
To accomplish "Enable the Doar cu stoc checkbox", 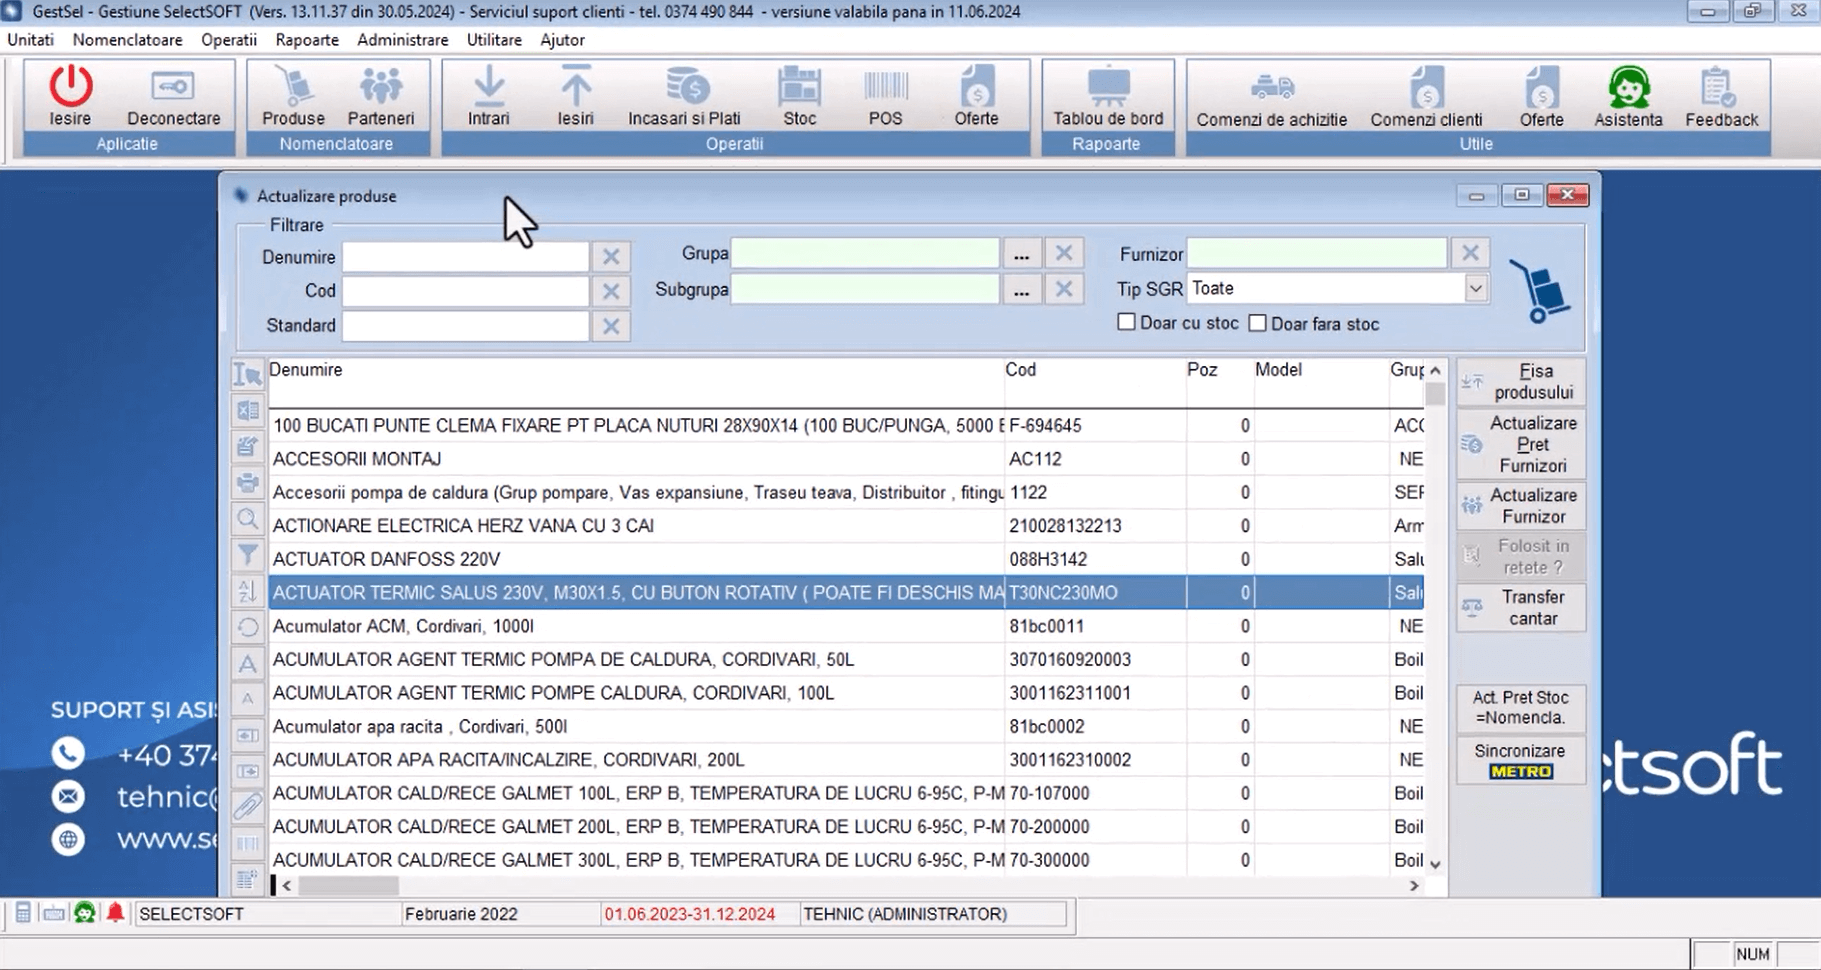I will [1127, 322].
